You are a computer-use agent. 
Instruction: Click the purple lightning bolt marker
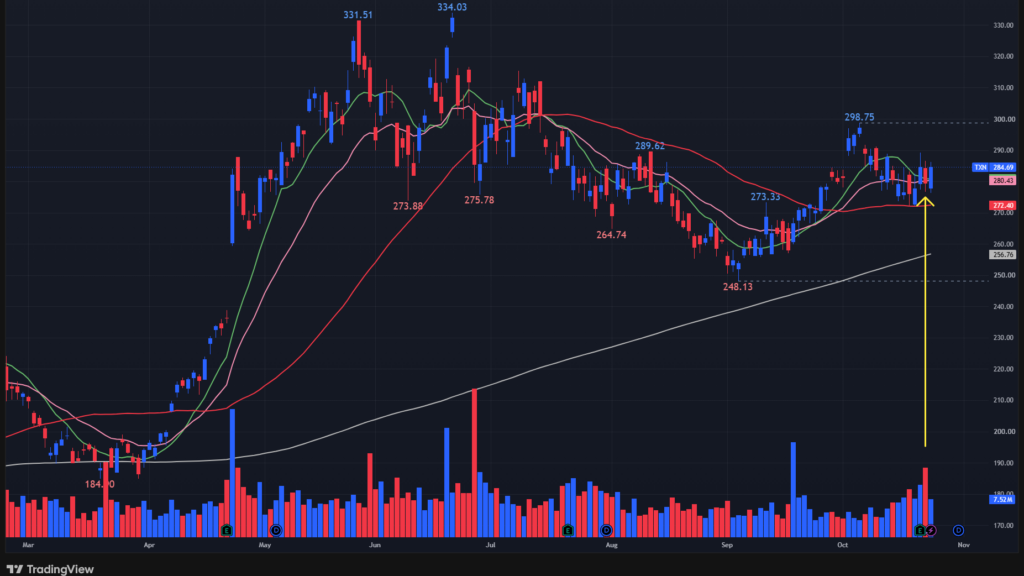pyautogui.click(x=931, y=530)
